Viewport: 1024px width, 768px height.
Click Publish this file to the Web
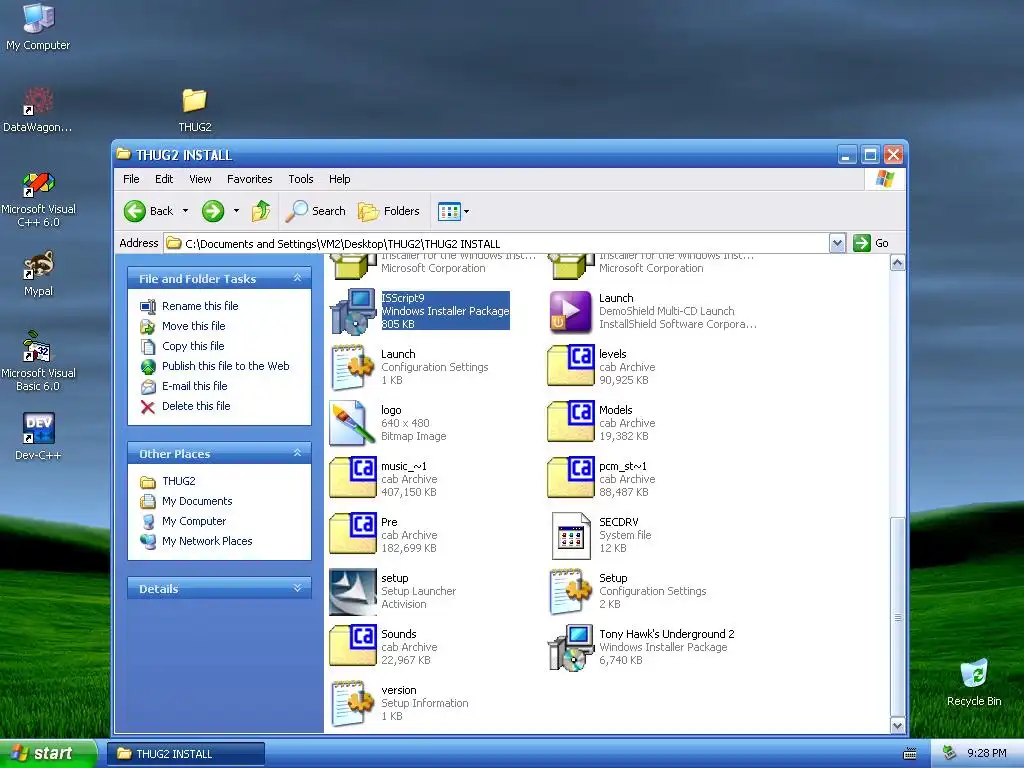pyautogui.click(x=225, y=366)
